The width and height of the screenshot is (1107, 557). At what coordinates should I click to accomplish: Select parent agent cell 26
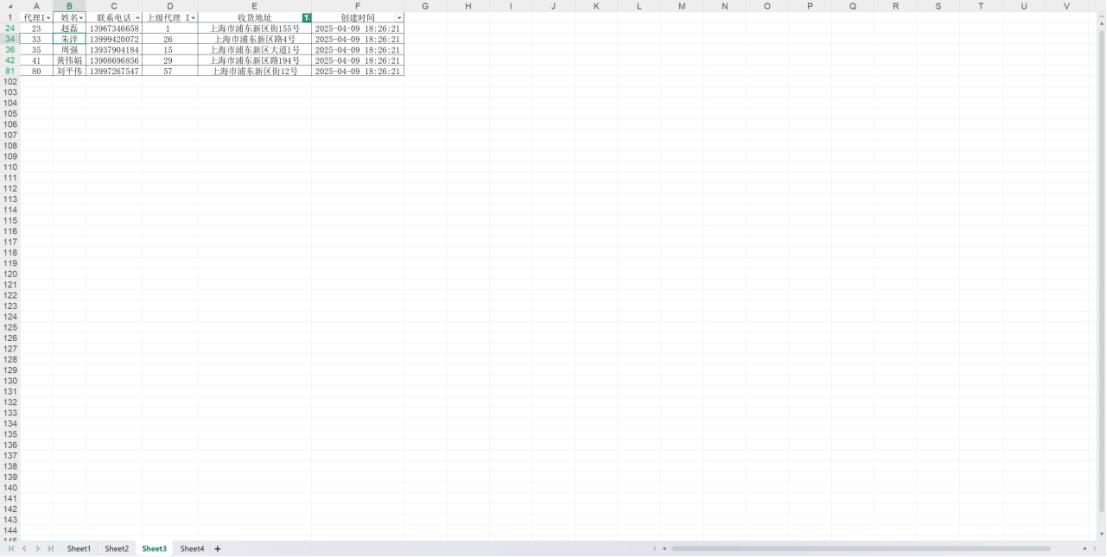click(x=170, y=40)
